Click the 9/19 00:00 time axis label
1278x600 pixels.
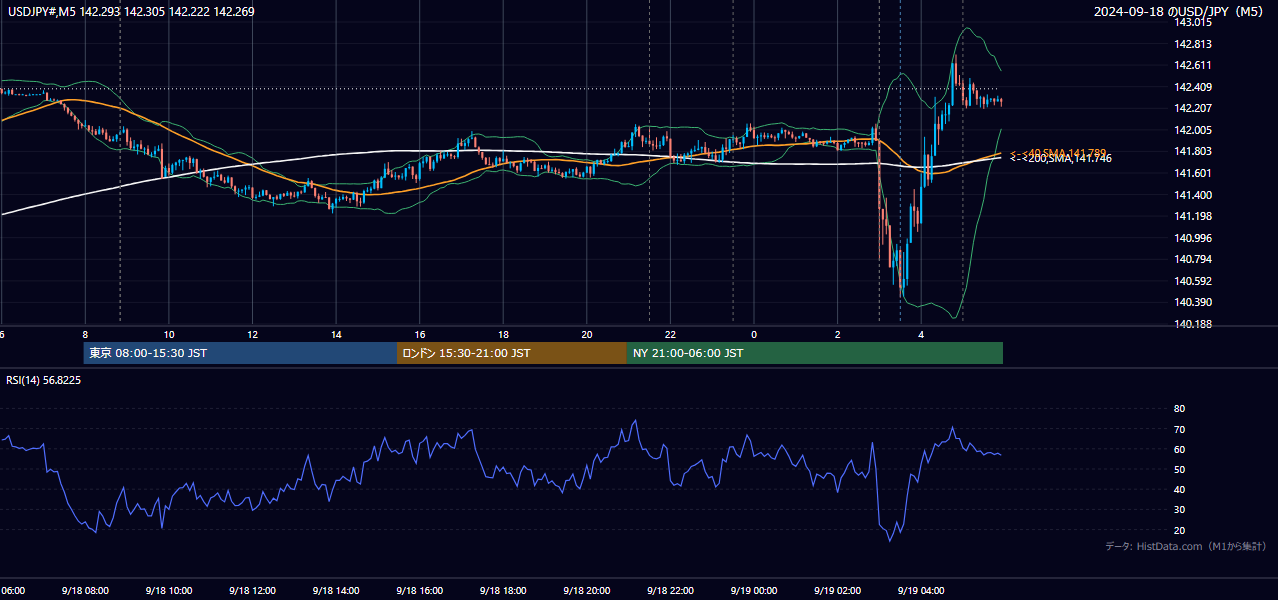coord(754,590)
